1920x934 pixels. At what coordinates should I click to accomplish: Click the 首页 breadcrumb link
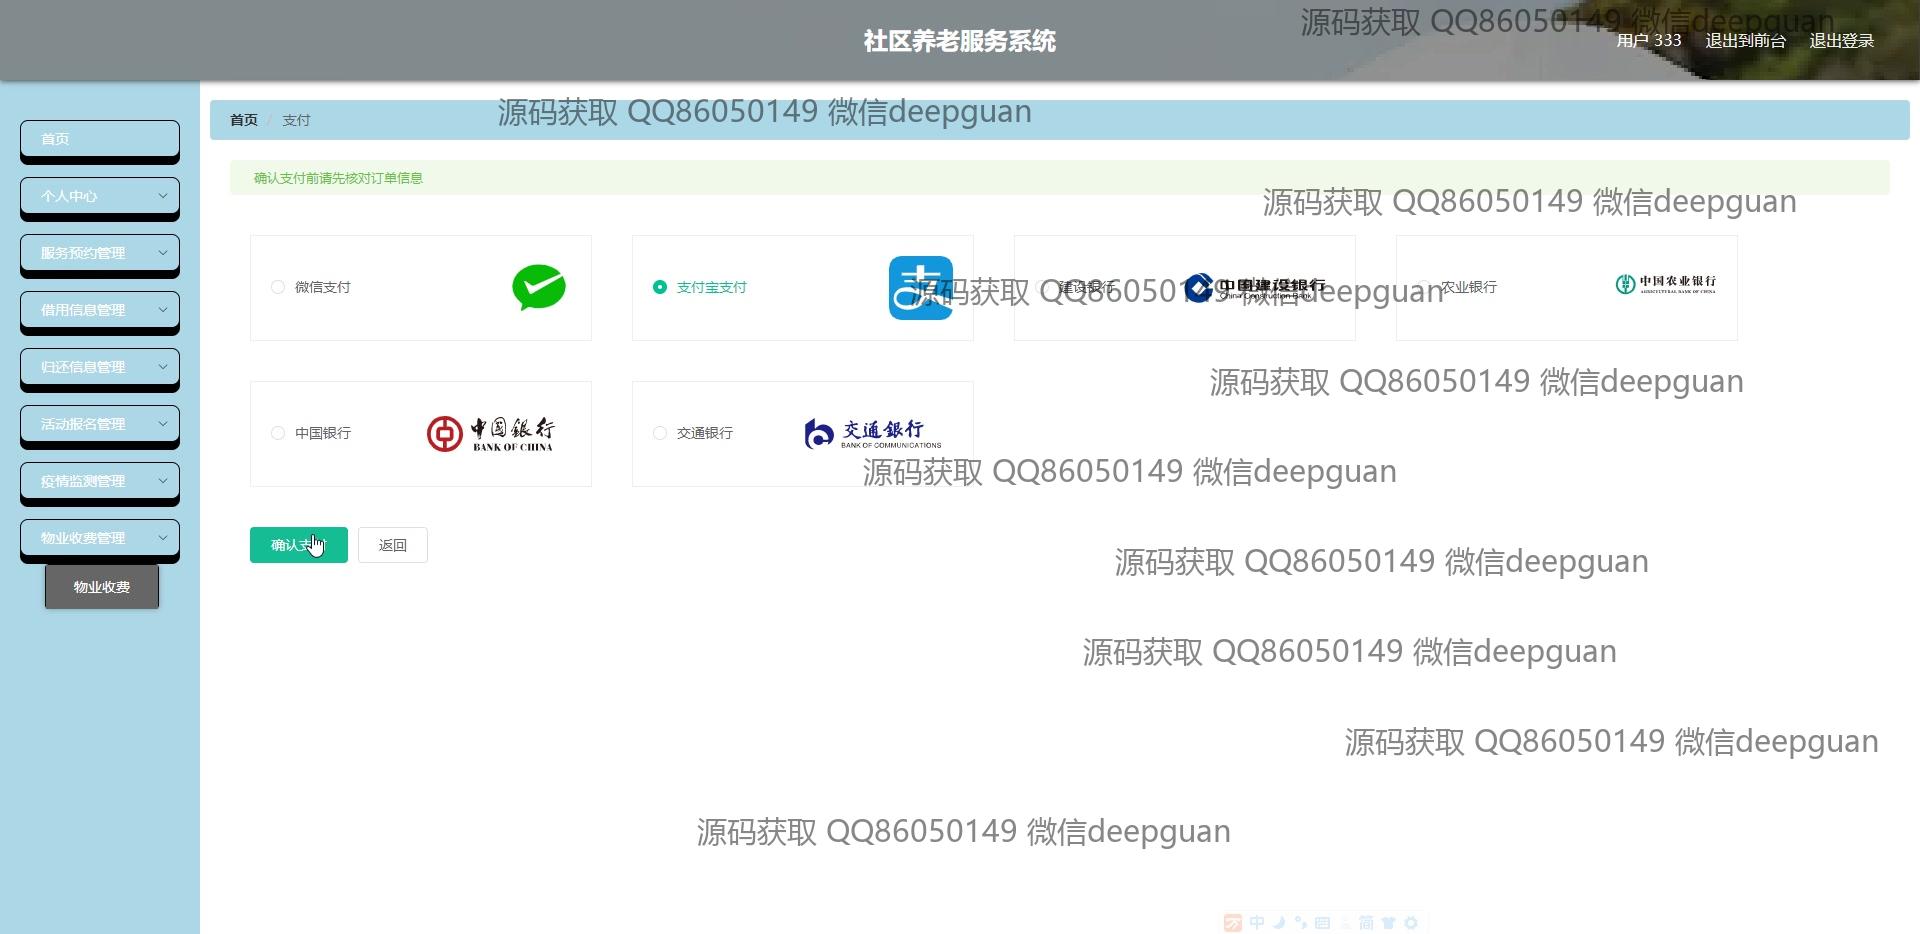click(x=244, y=120)
